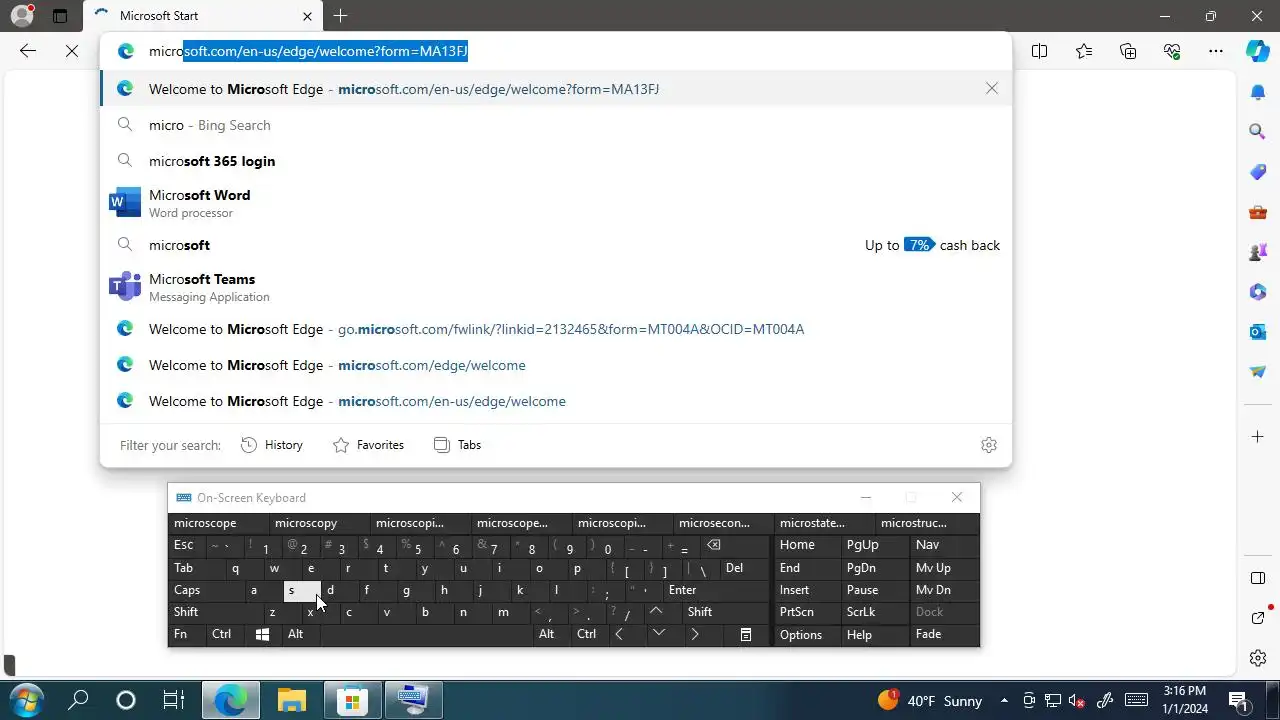Open sidebar notifications bell

(x=1258, y=92)
